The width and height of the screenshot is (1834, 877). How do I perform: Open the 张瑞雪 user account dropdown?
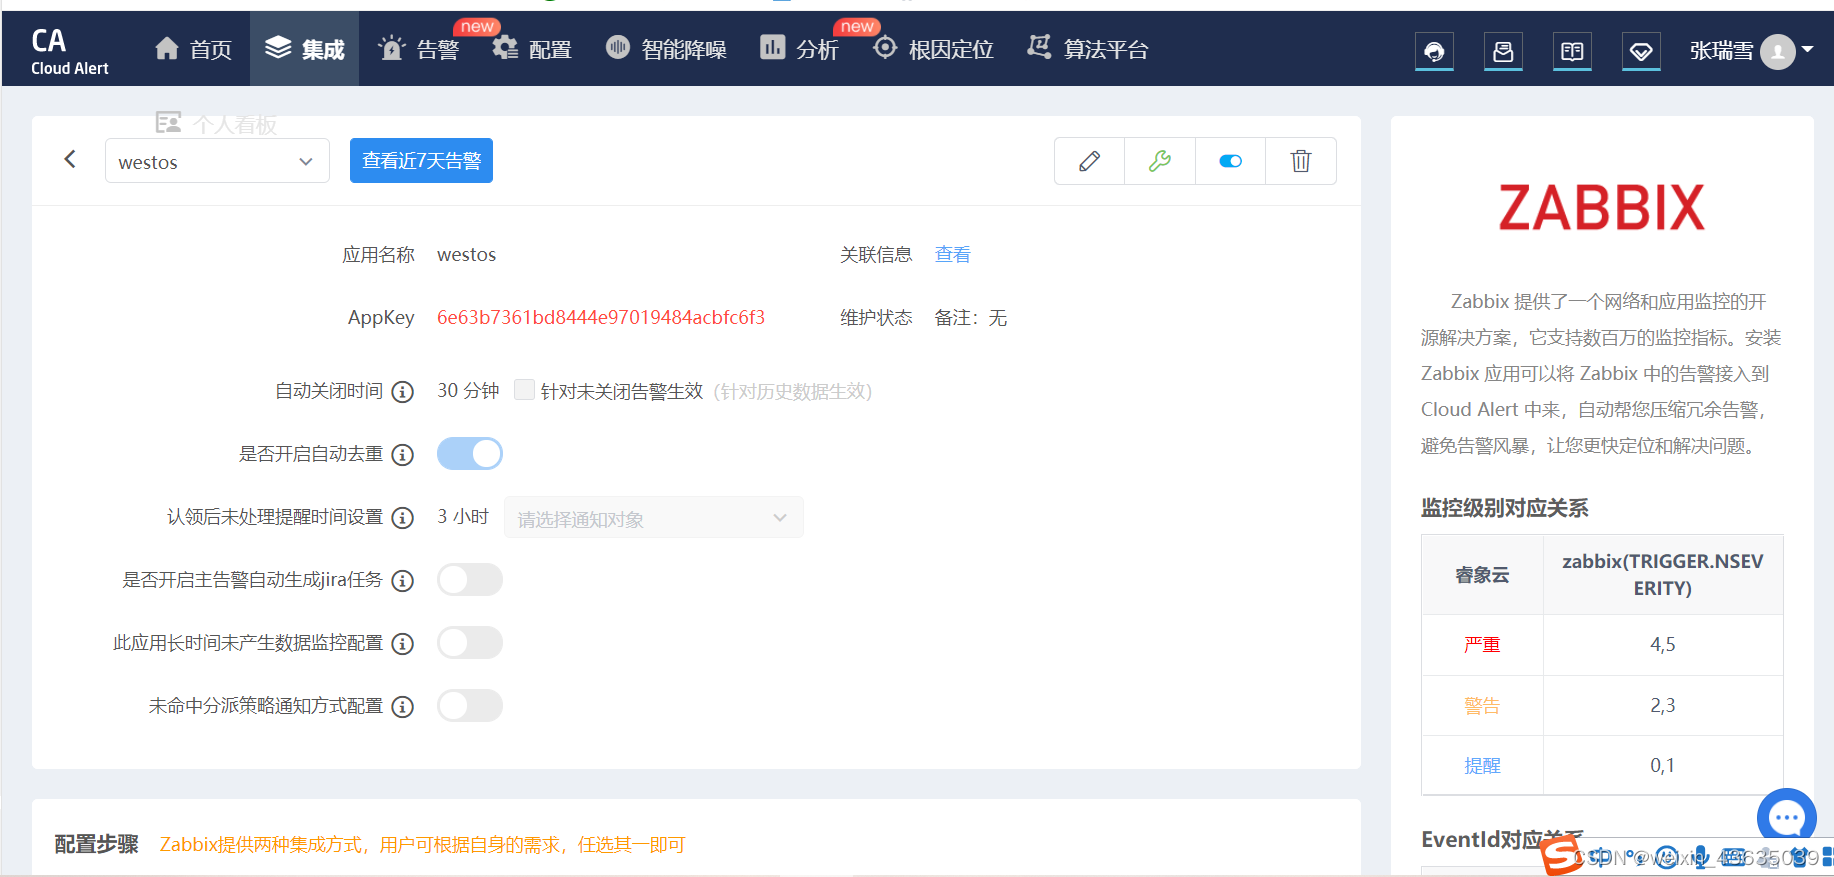point(1751,51)
